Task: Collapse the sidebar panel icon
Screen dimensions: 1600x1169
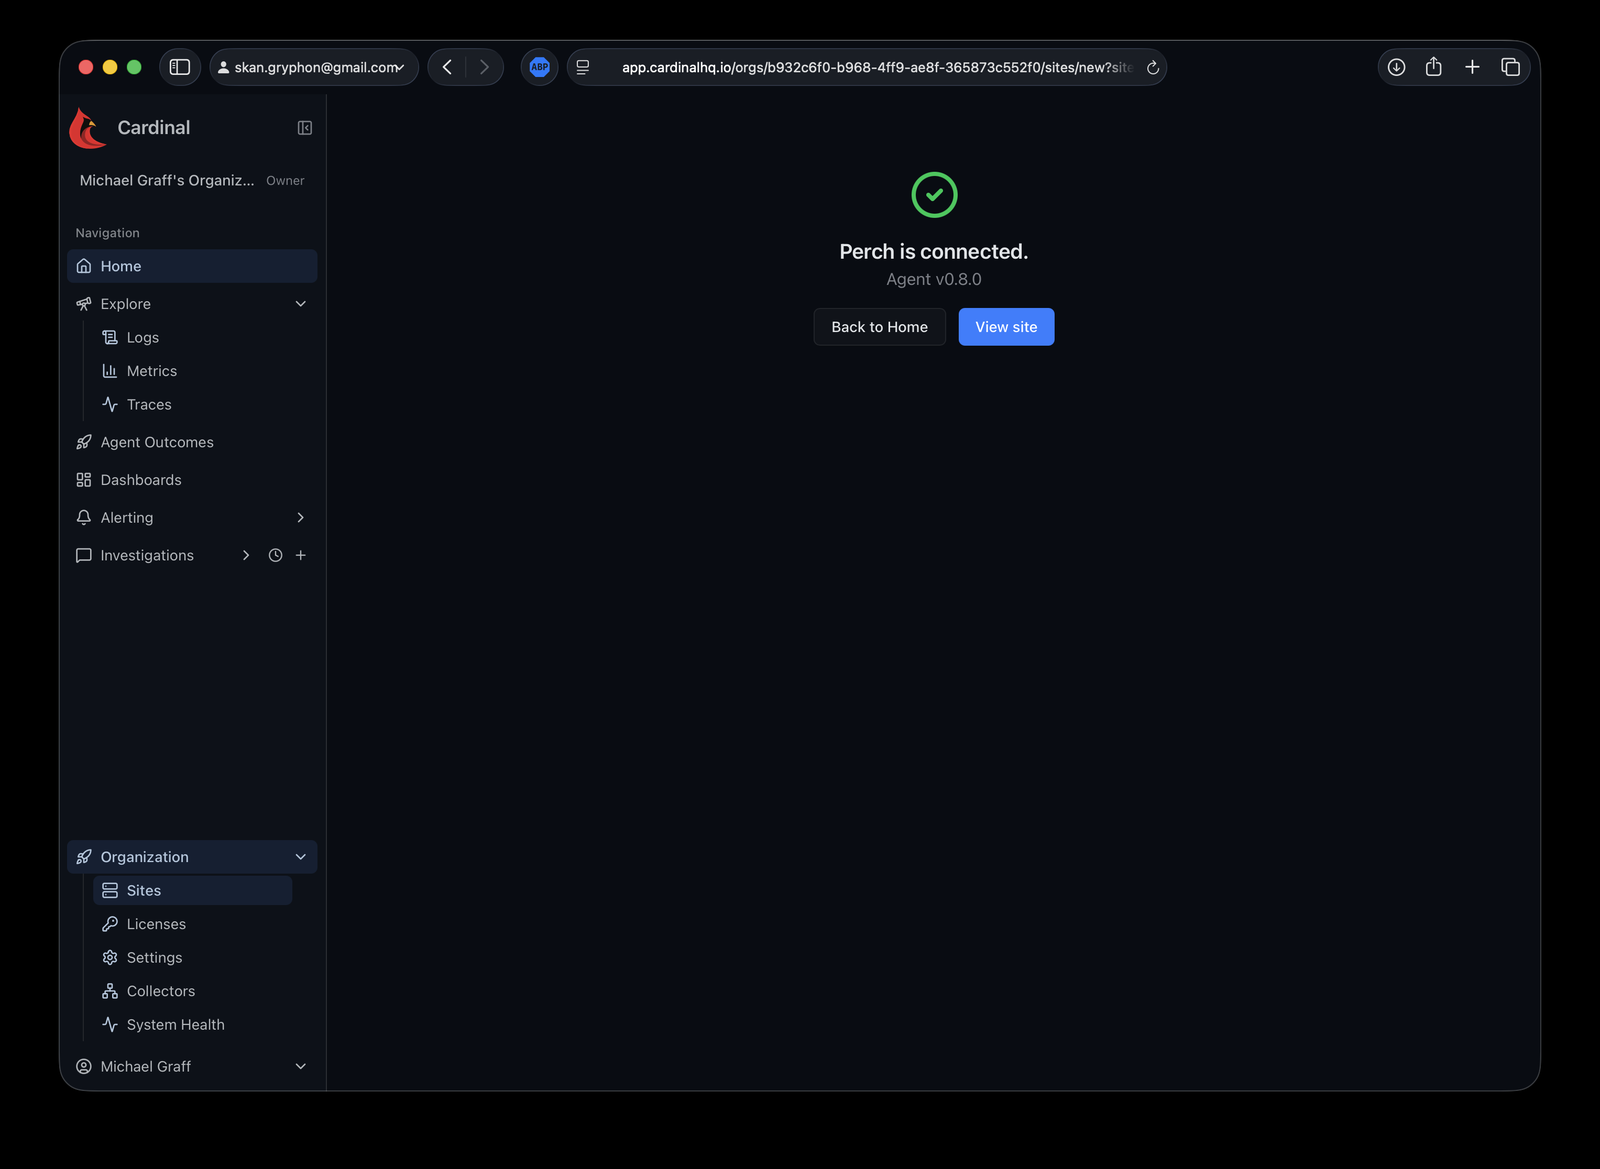Action: pos(305,128)
